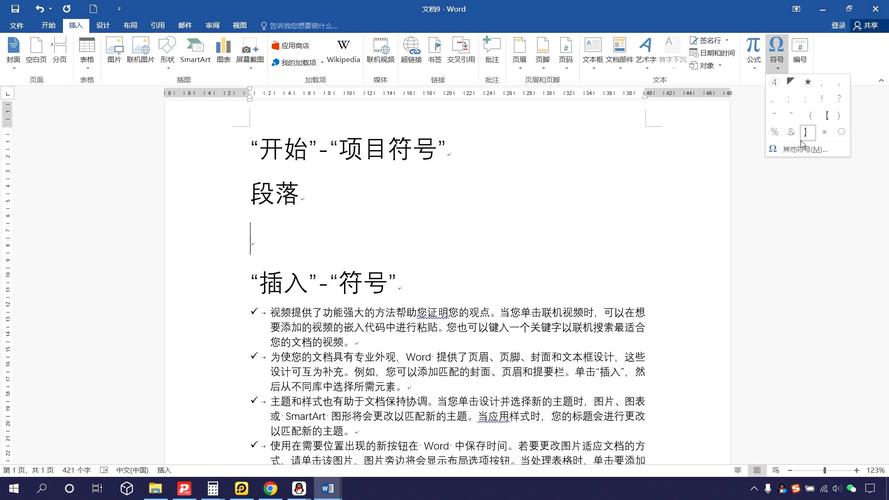
Task: Open the Equation (公式) dropdown
Action: point(753,51)
